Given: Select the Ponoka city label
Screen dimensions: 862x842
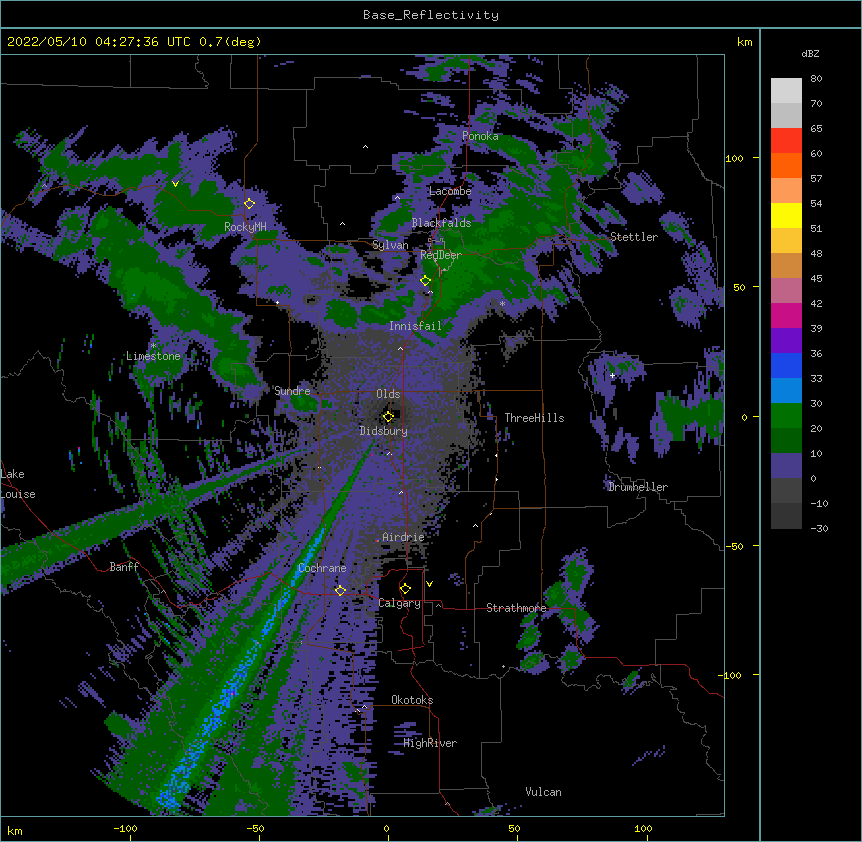Looking at the screenshot, I should [480, 136].
